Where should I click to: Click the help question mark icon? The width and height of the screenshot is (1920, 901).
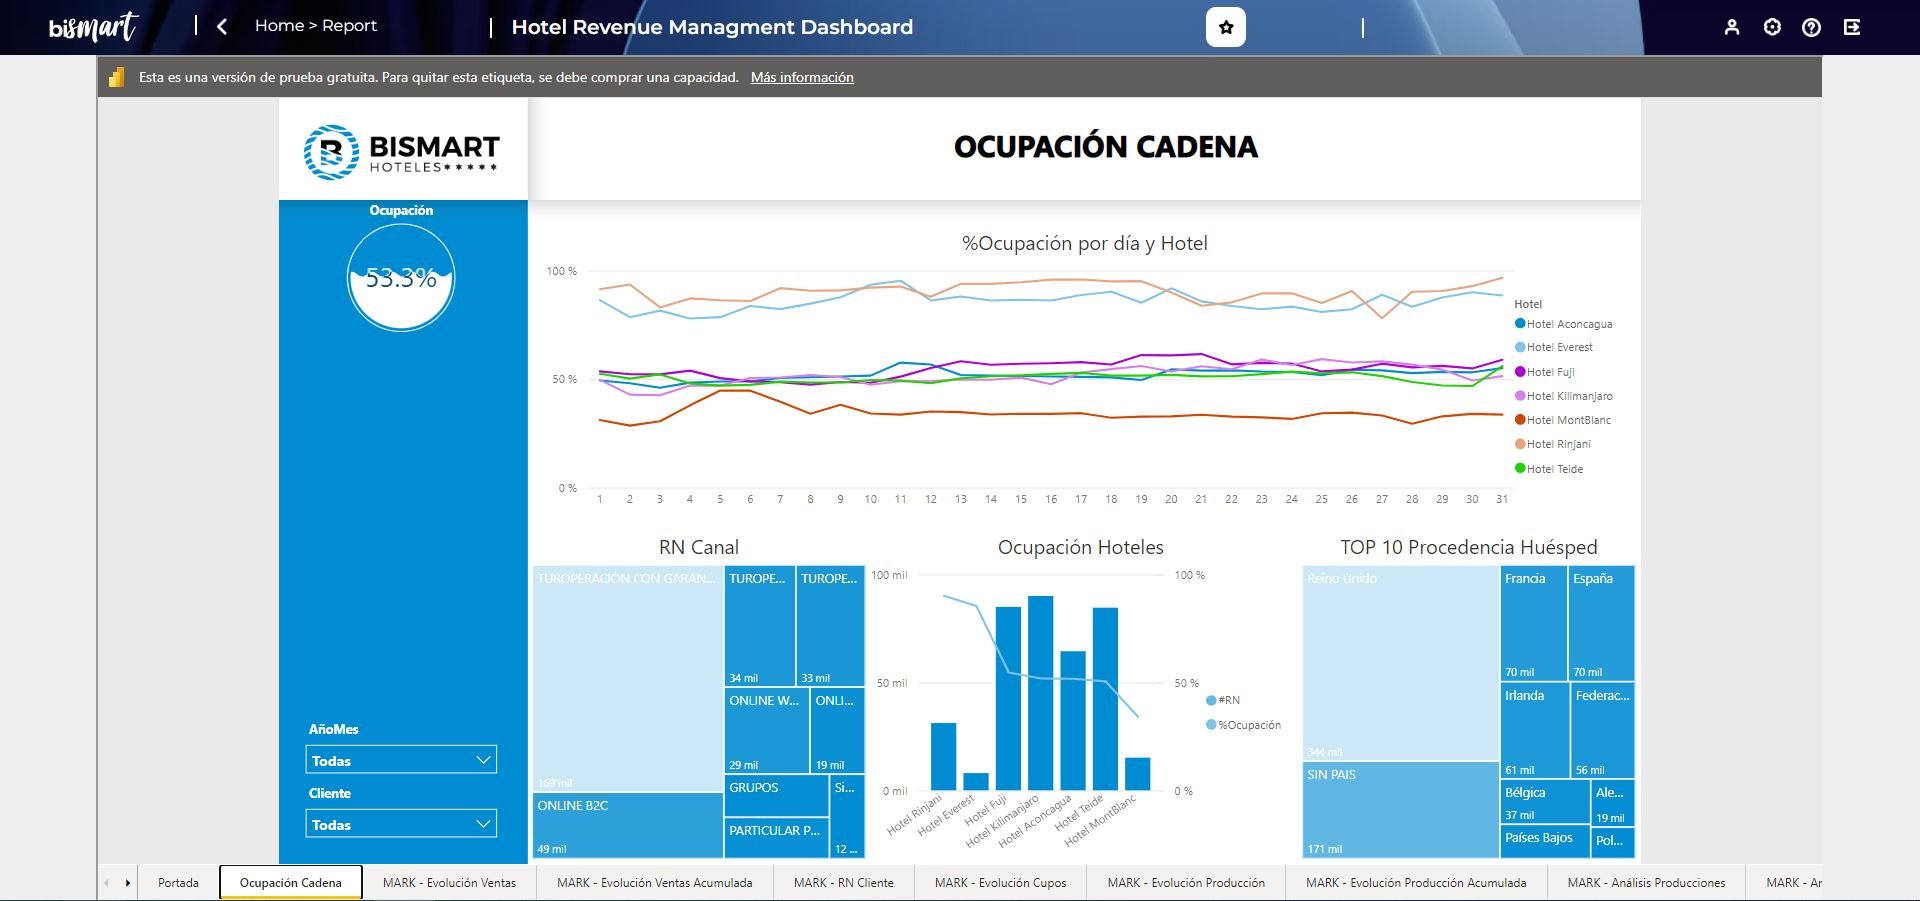(x=1811, y=27)
